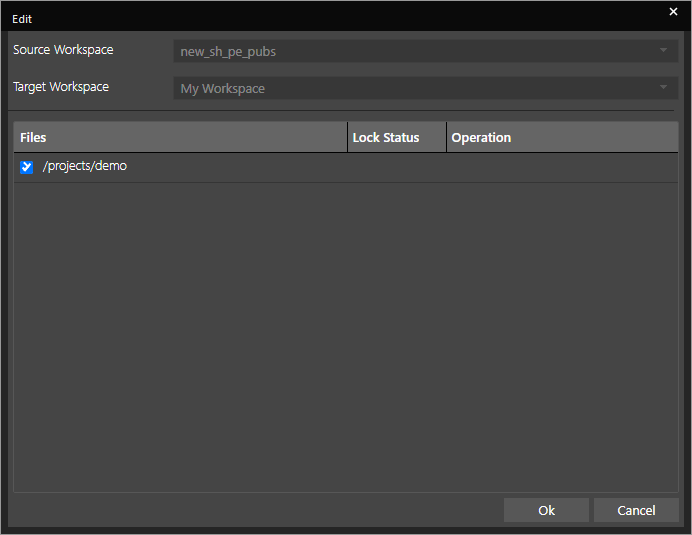This screenshot has width=692, height=535.
Task: Sort by the Files column header
Action: click(x=180, y=138)
